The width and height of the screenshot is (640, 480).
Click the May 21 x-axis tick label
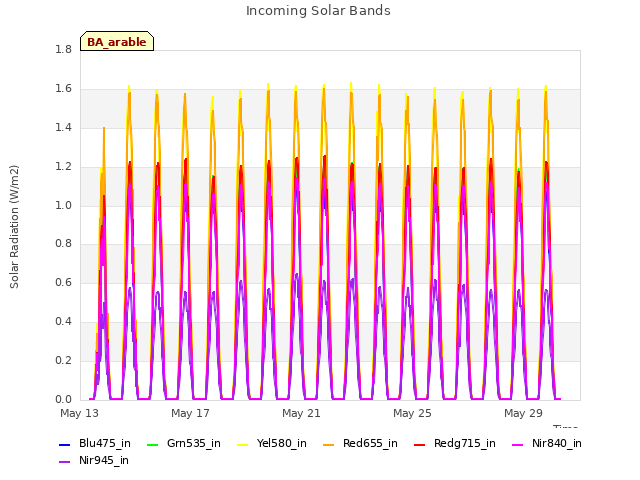click(301, 413)
